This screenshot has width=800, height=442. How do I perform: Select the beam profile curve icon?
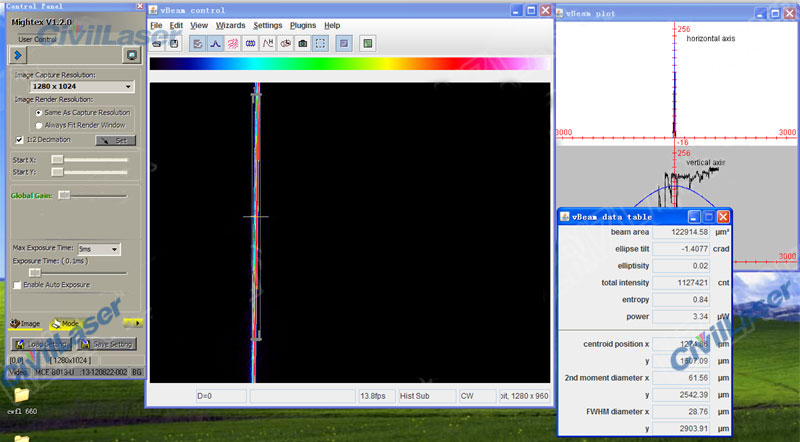pyautogui.click(x=215, y=44)
